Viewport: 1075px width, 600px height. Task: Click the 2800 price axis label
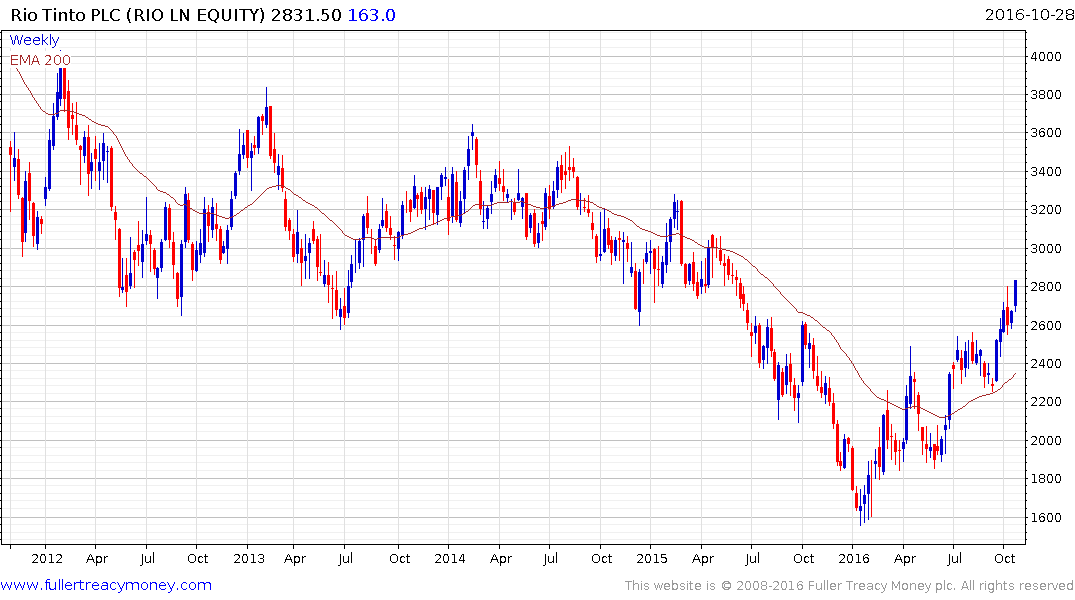[1046, 287]
